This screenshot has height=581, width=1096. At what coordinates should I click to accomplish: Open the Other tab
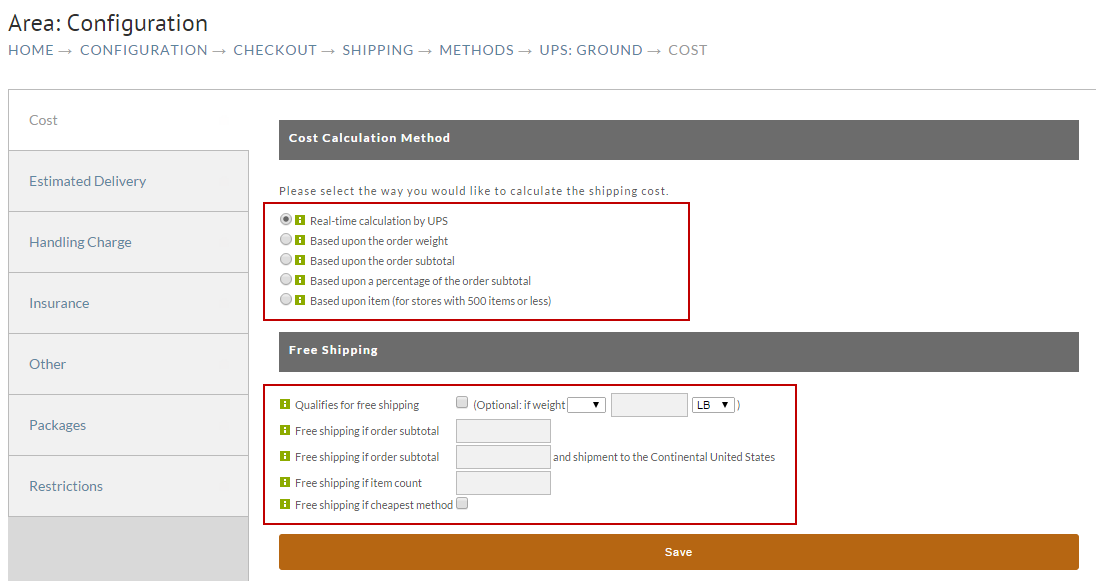pyautogui.click(x=129, y=364)
